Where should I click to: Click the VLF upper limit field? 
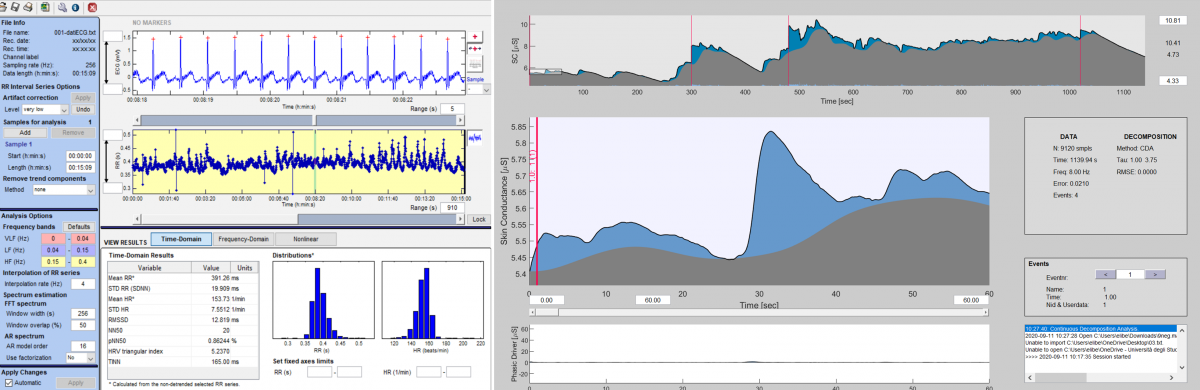pos(83,238)
